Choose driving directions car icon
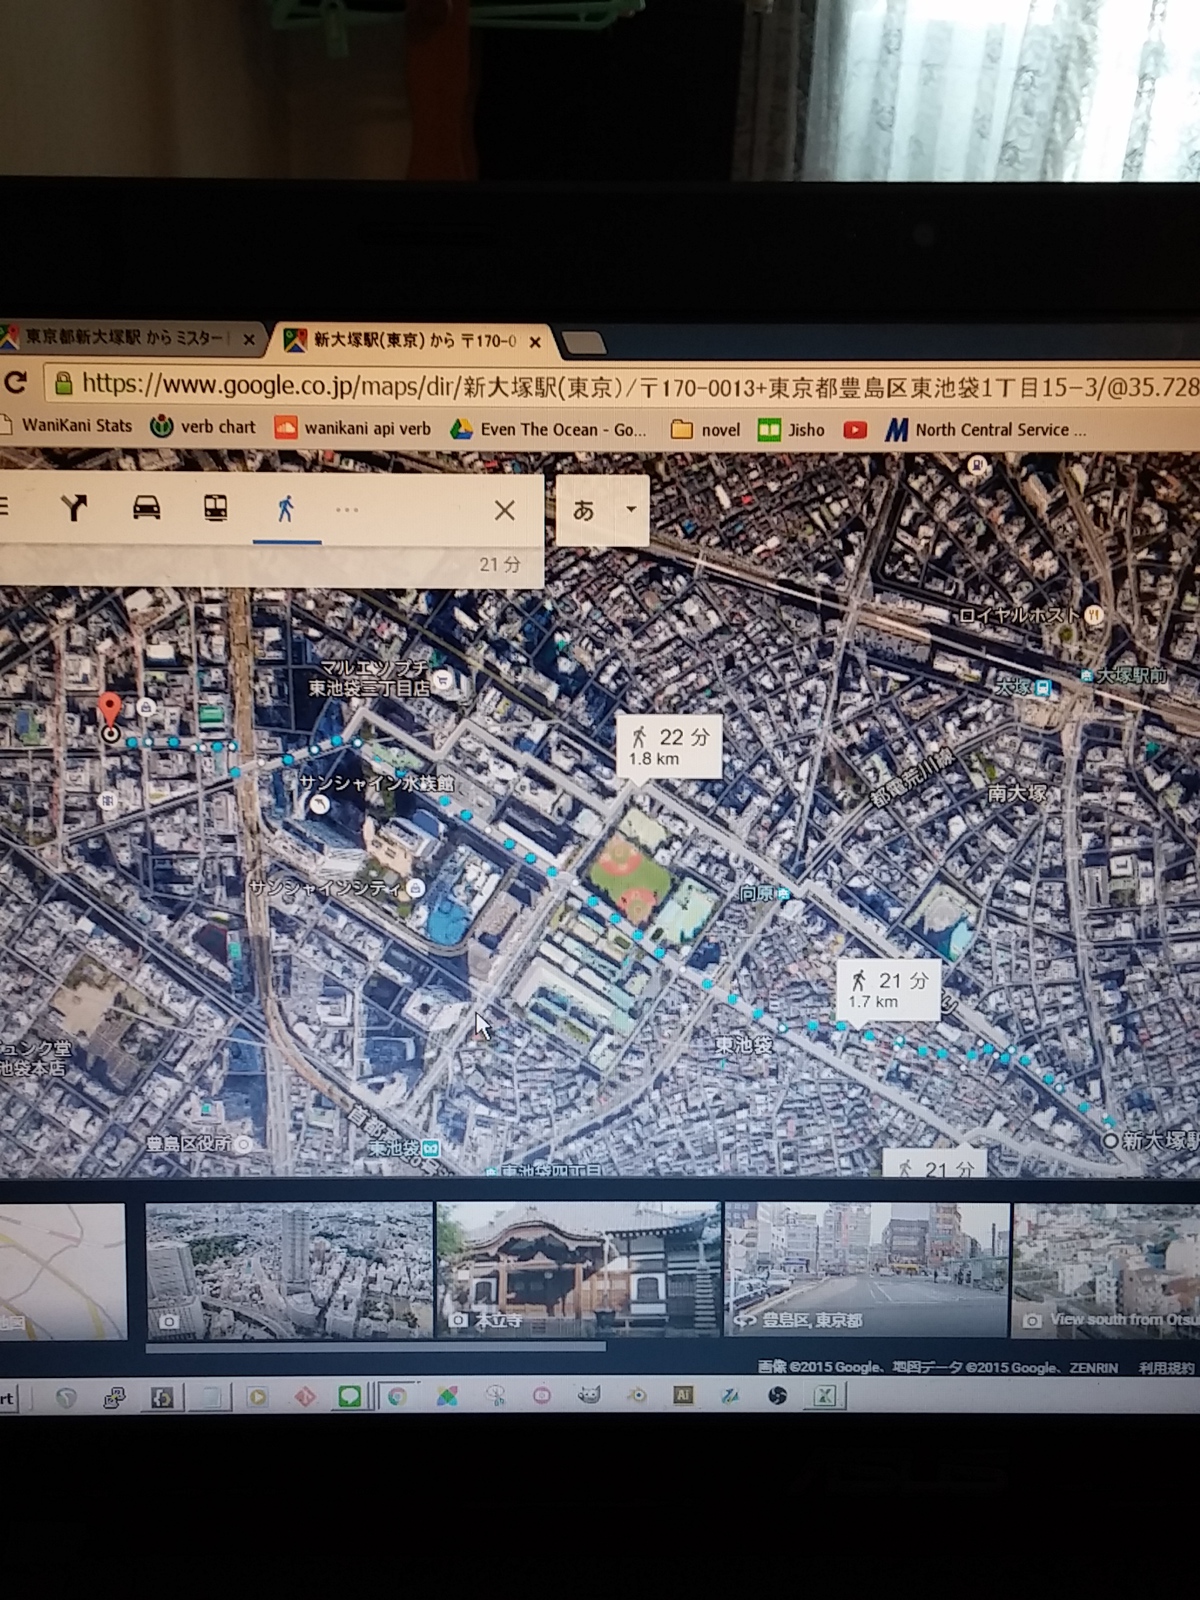1200x1600 pixels. 146,508
